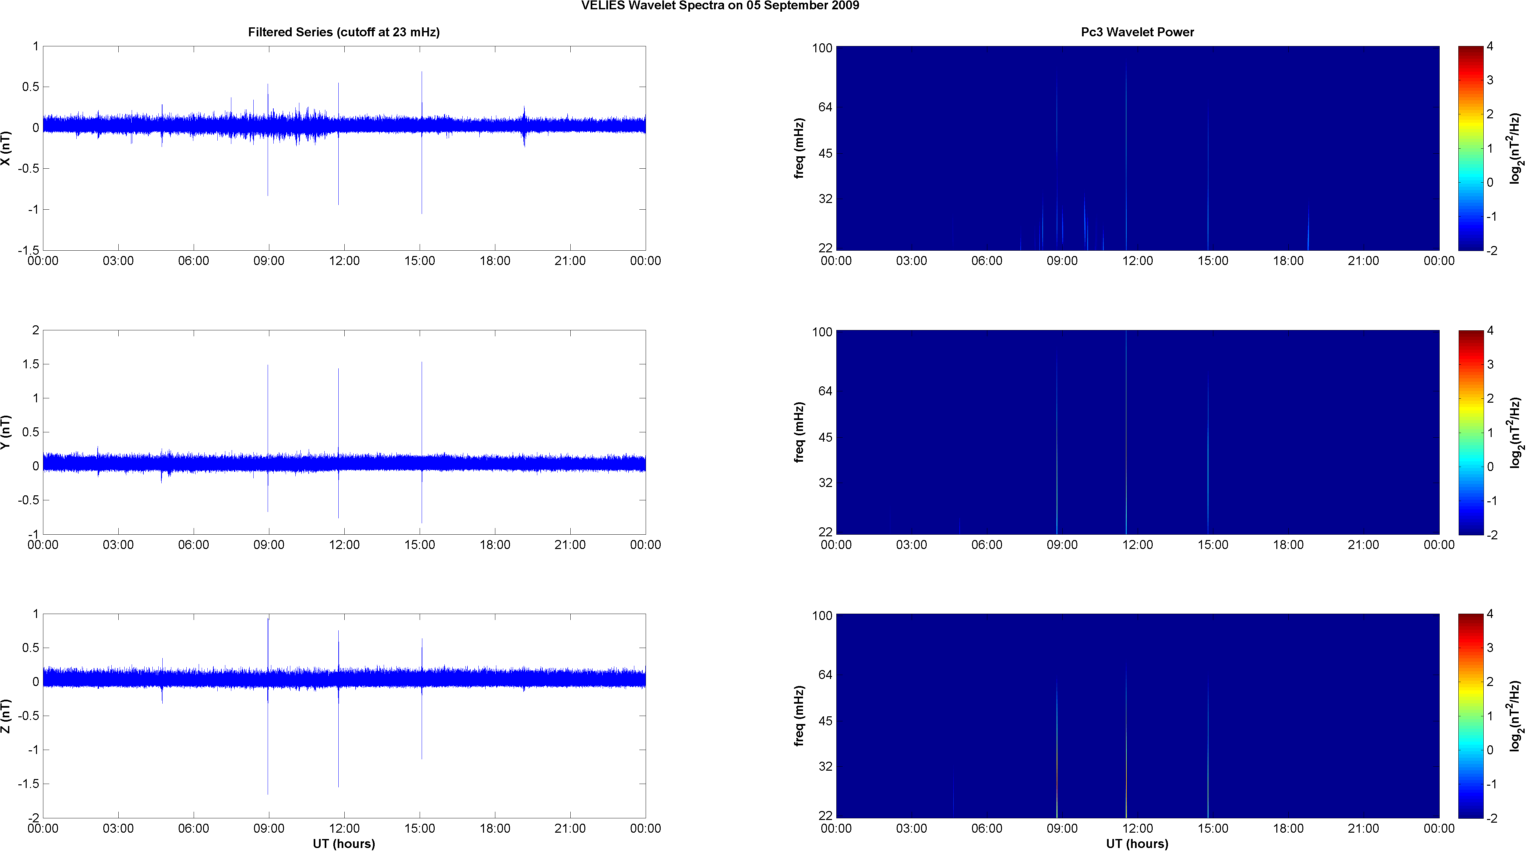Click the 09:00 spike in the Y (nT) series
The height and width of the screenshot is (851, 1526).
pyautogui.click(x=268, y=438)
